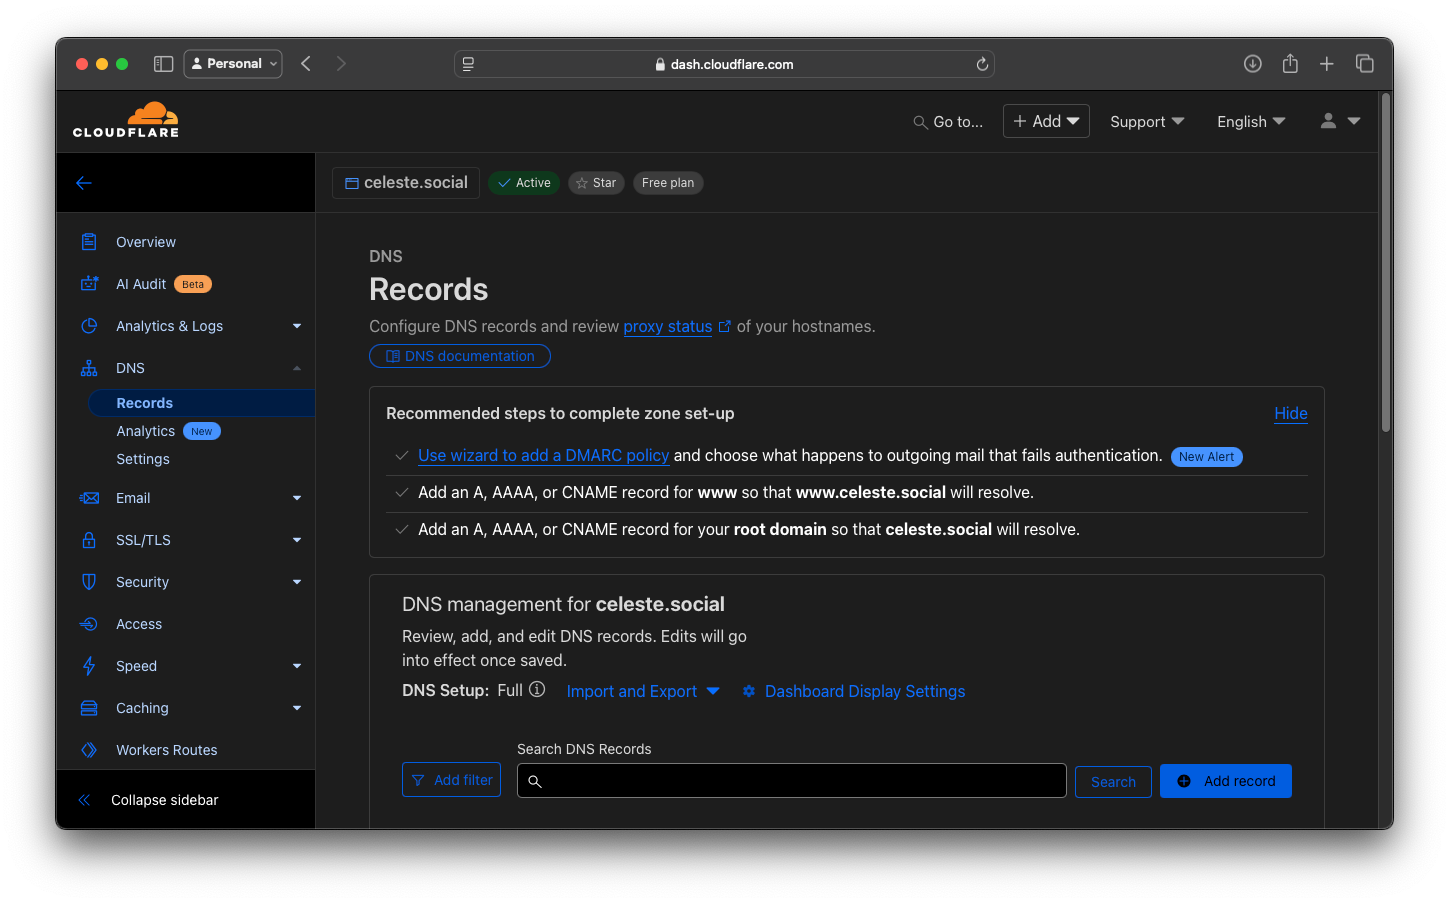The width and height of the screenshot is (1449, 903).
Task: Click the Analytics & Logs pie icon
Action: click(89, 326)
